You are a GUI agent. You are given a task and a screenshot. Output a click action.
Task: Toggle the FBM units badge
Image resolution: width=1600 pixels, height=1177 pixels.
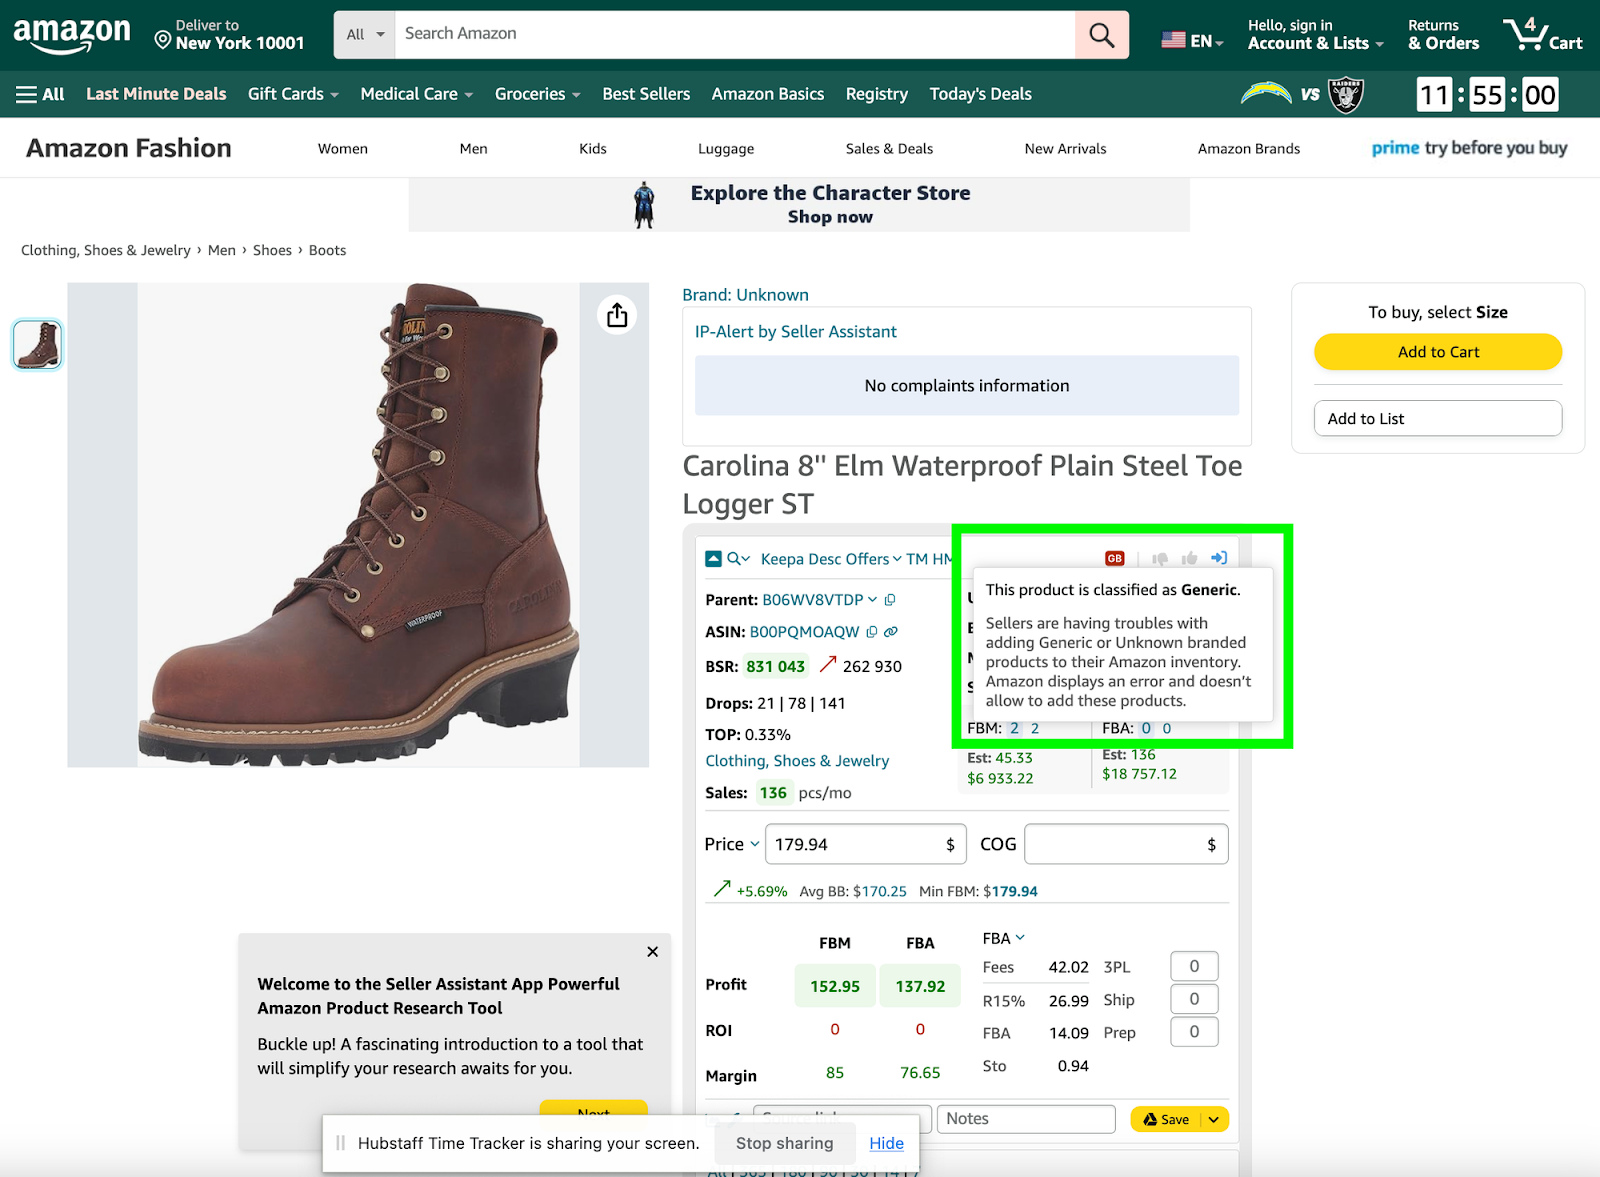(x=1014, y=728)
